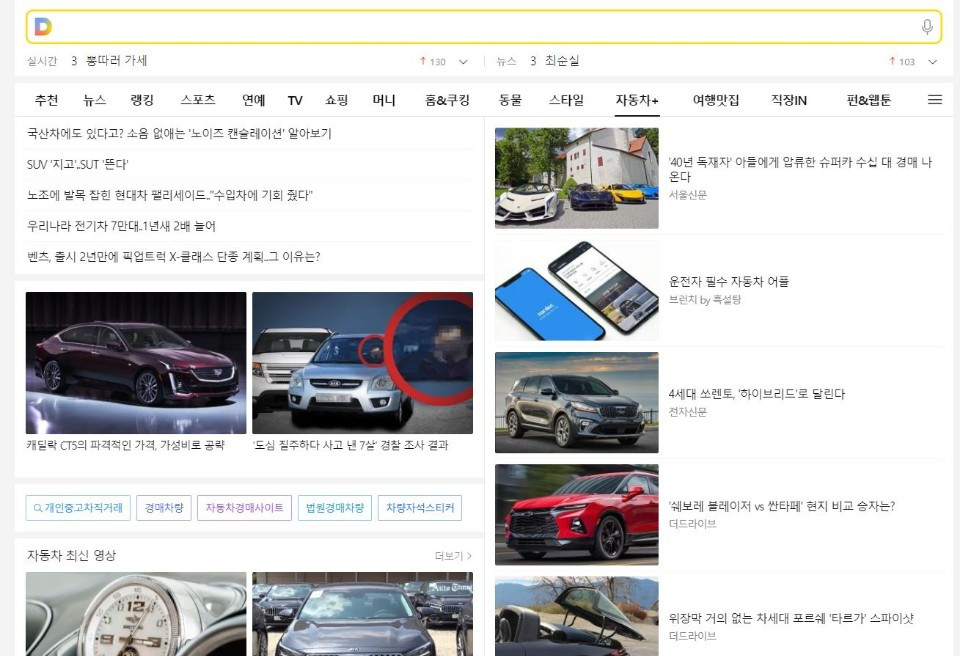960x656 pixels.
Task: Expand realtime search ranking chevron near 130
Action: click(463, 62)
